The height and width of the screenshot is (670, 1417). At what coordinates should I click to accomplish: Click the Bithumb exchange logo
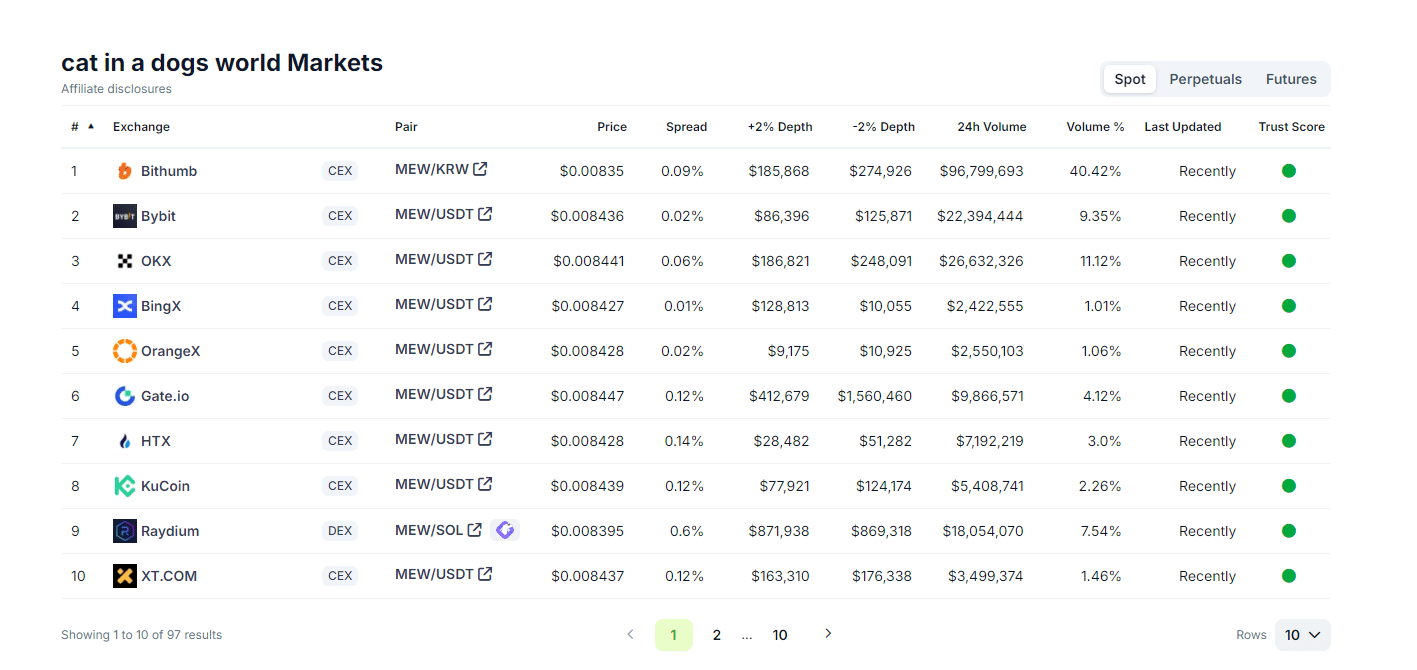click(x=125, y=171)
